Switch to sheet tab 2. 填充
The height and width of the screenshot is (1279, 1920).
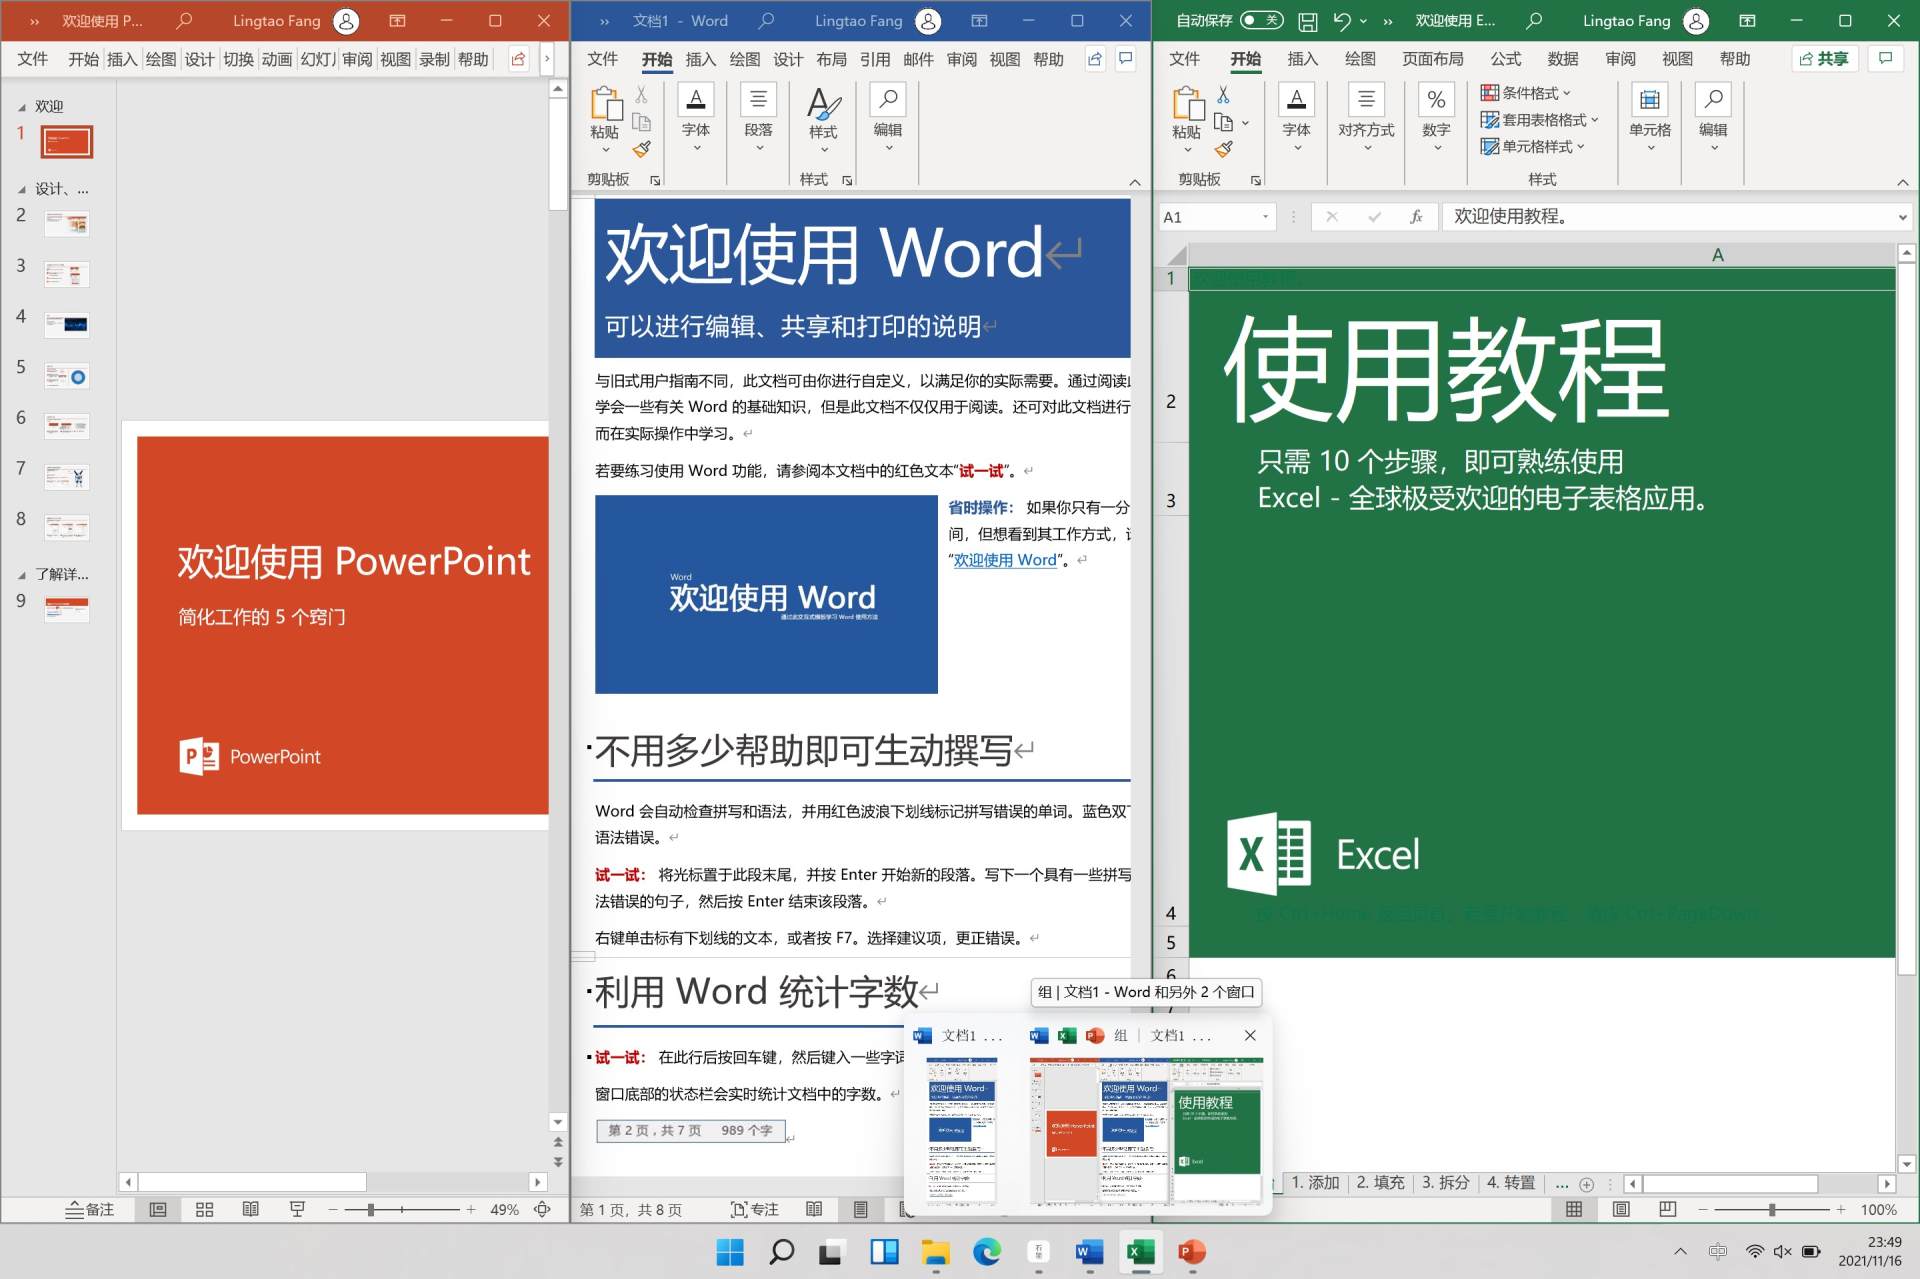click(1380, 1183)
